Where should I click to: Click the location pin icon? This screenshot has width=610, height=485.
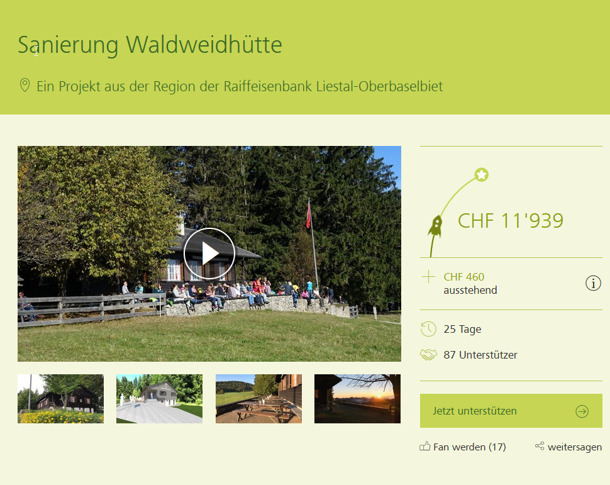25,85
